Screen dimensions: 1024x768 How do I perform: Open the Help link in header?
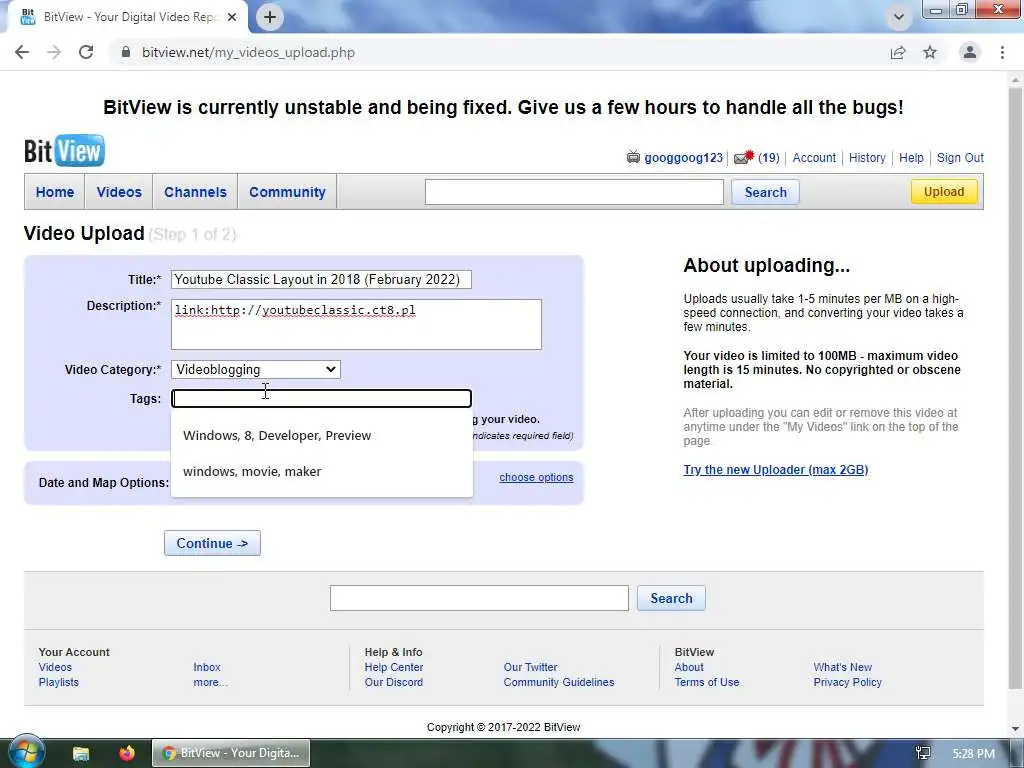[x=911, y=157]
